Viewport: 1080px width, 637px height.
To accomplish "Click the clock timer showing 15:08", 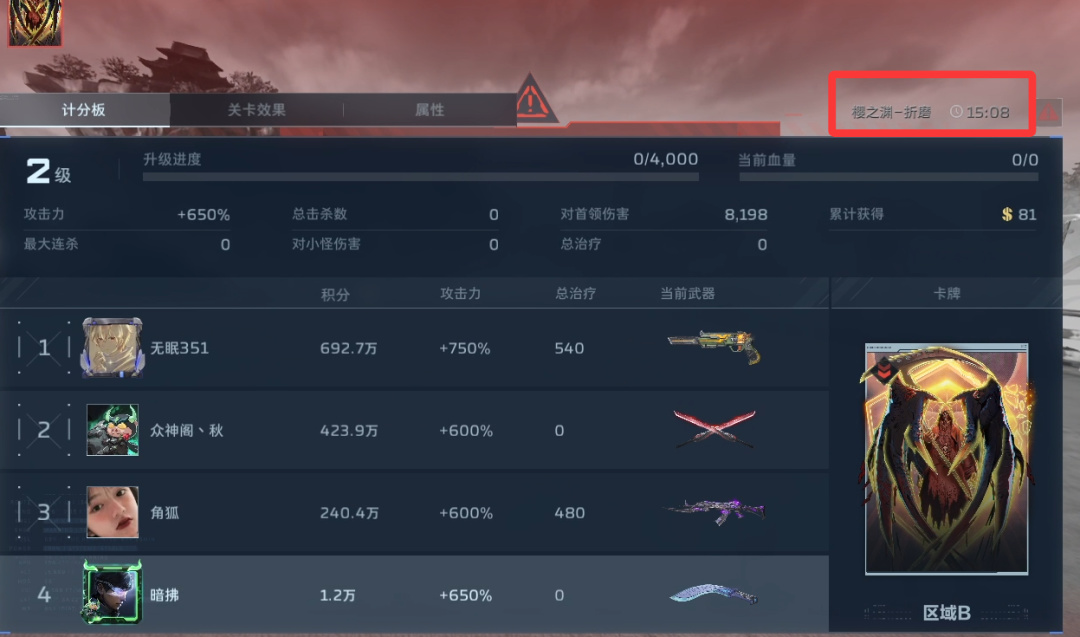I will pyautogui.click(x=979, y=112).
